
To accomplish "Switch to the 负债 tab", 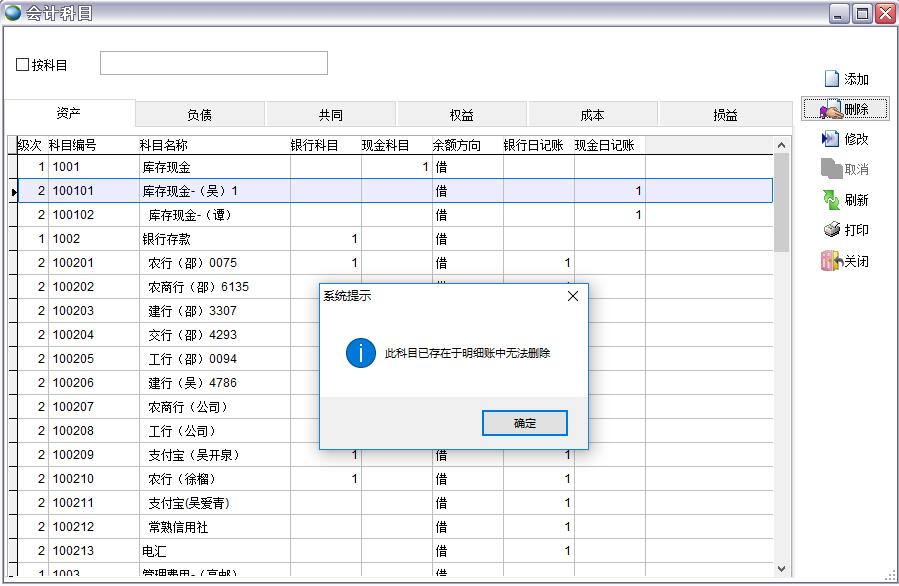I will pos(199,115).
